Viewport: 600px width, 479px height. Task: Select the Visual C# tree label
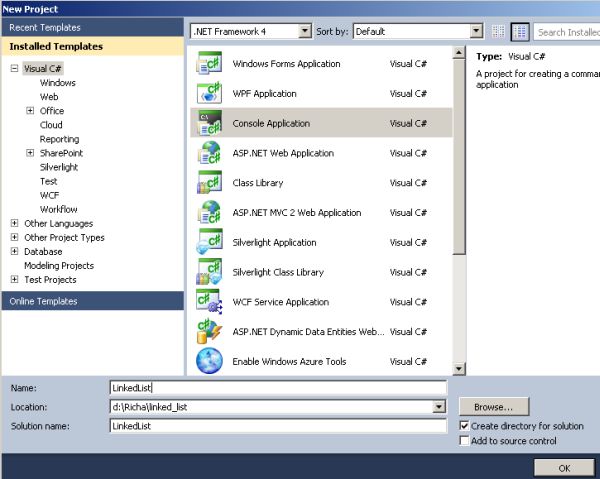click(x=42, y=68)
